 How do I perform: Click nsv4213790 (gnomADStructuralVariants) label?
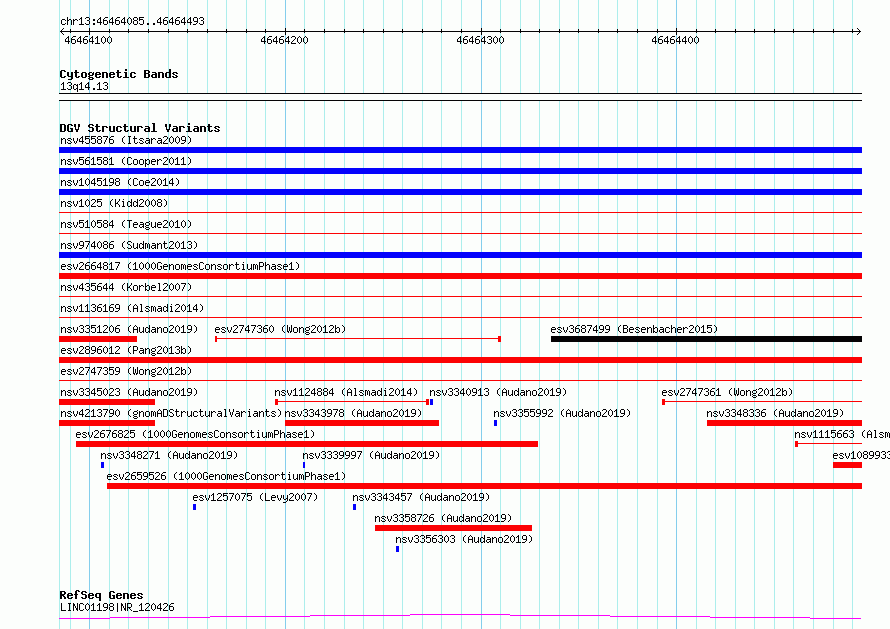pyautogui.click(x=171, y=413)
